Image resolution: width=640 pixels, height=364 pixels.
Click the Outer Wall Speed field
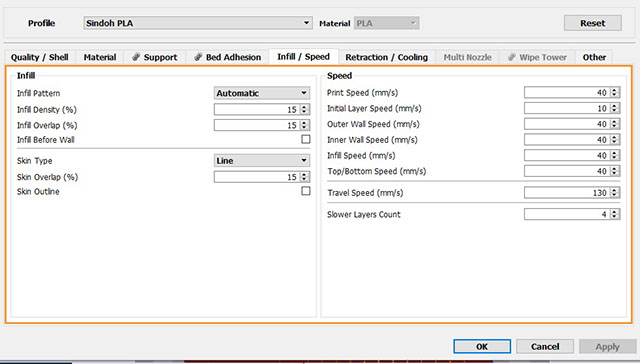[x=567, y=124]
